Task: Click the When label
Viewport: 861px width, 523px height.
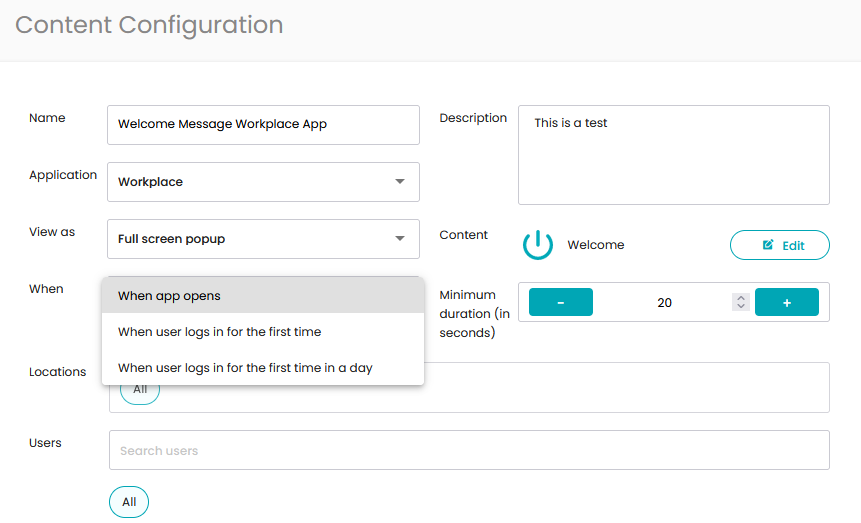Action: point(46,289)
